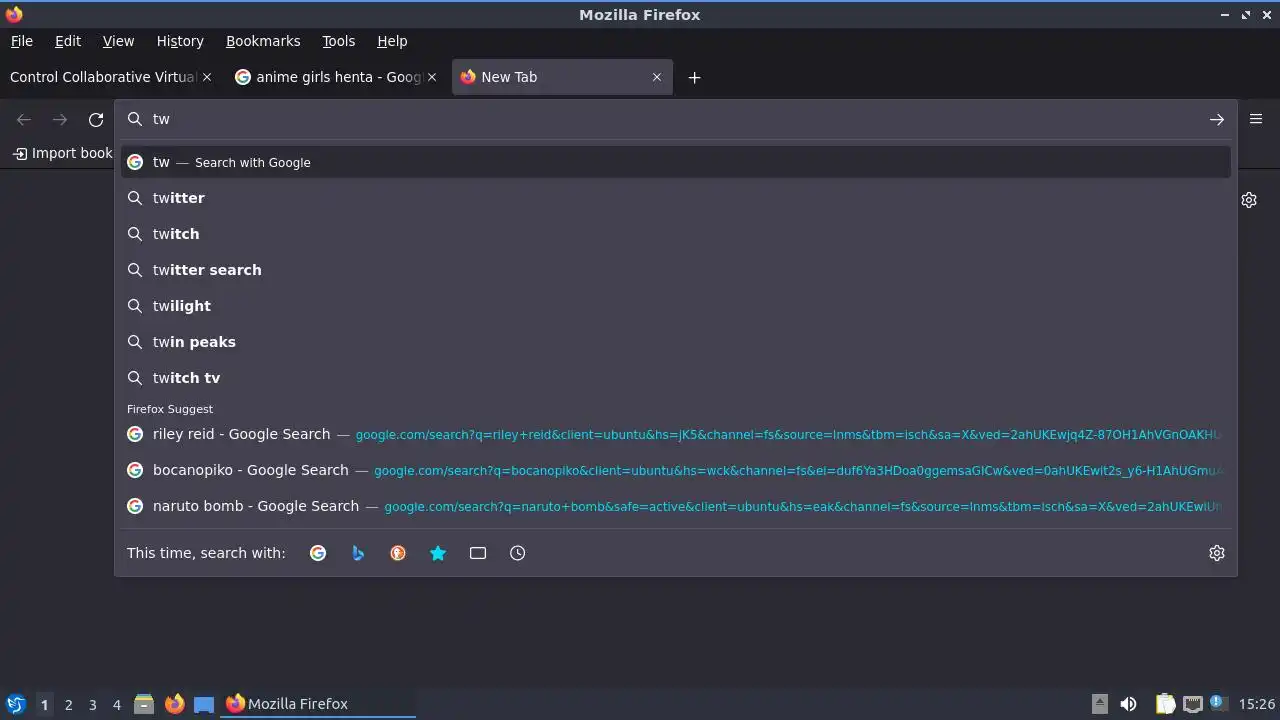The width and height of the screenshot is (1280, 720).
Task: Open the network connection tray icon
Action: click(x=1193, y=704)
